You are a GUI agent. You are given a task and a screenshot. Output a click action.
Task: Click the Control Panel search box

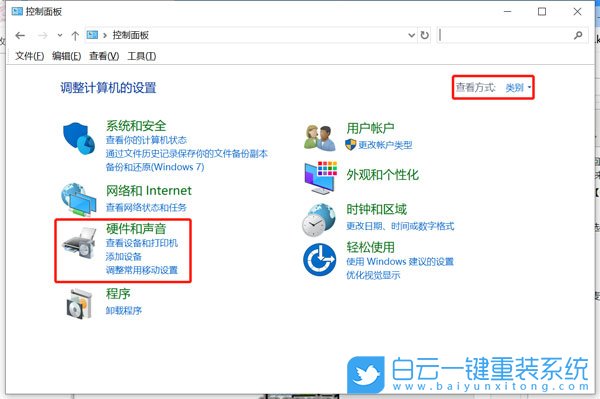coord(512,35)
